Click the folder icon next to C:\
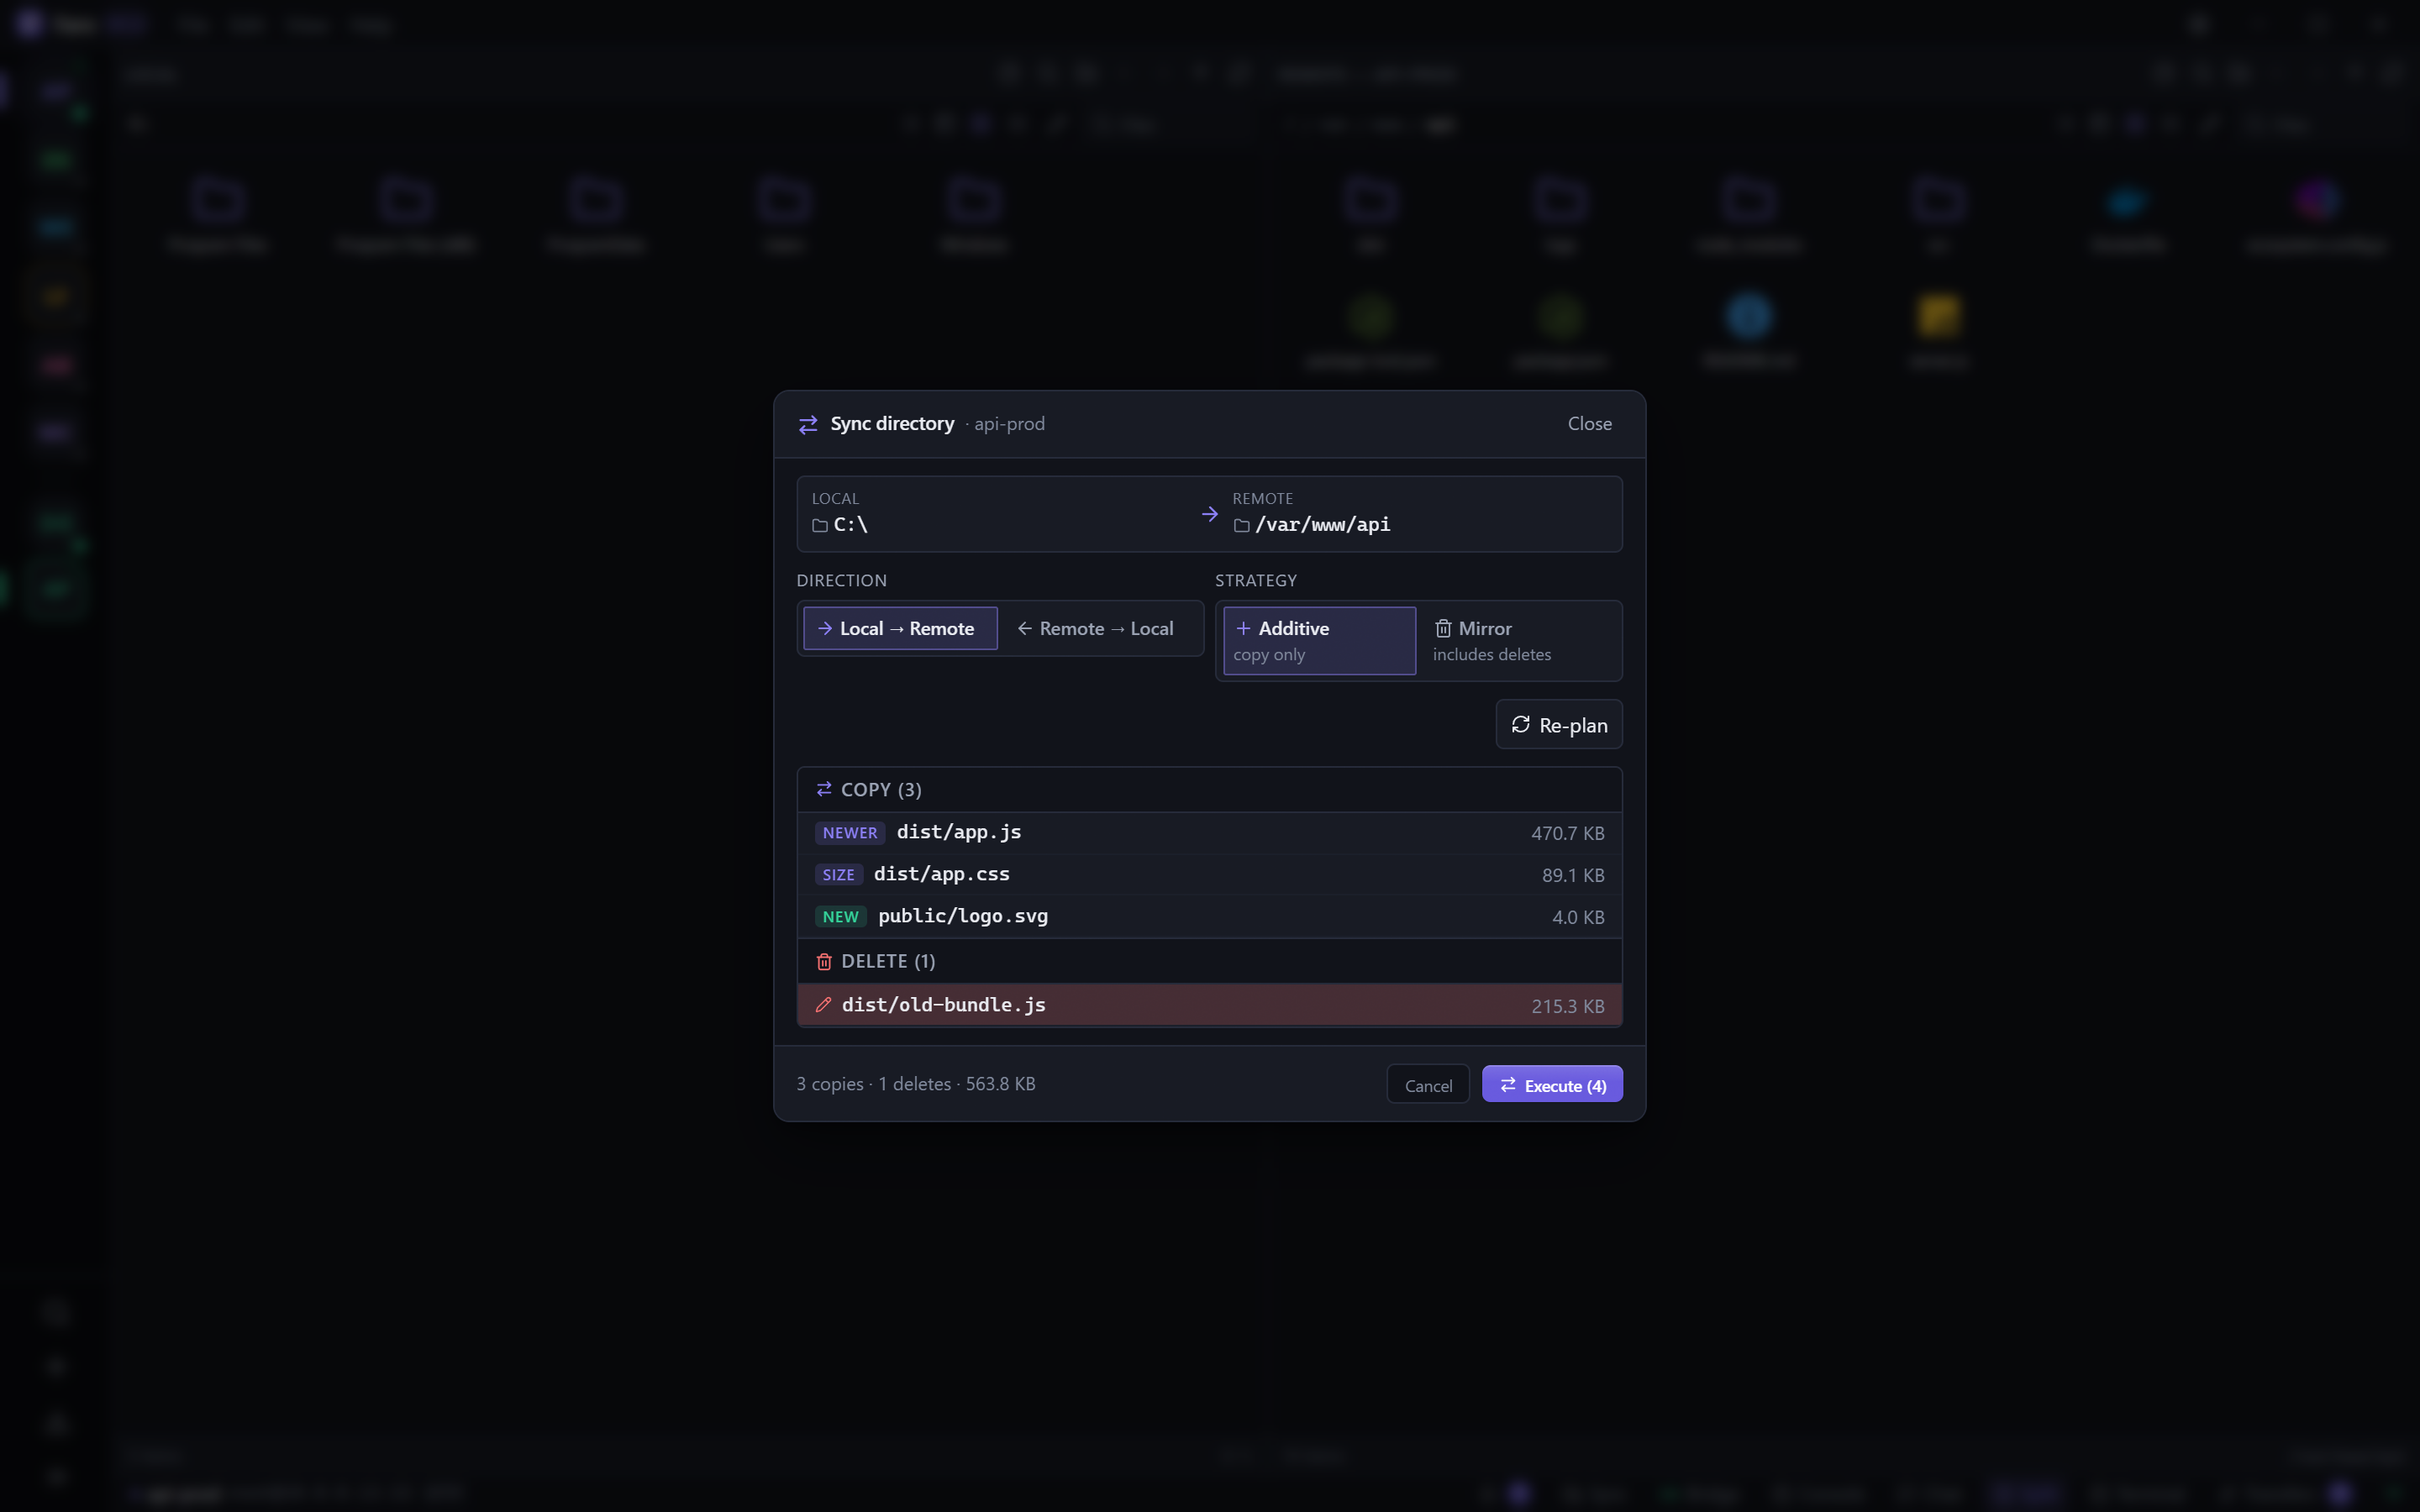Viewport: 2420px width, 1512px height. [x=820, y=525]
